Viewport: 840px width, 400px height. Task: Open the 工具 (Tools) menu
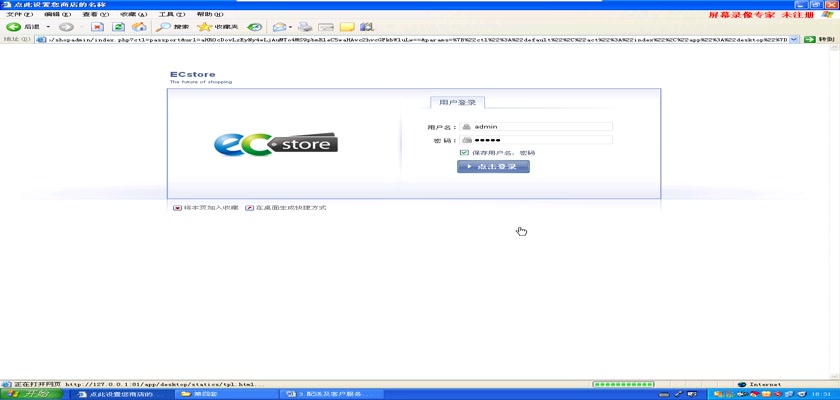[x=171, y=14]
